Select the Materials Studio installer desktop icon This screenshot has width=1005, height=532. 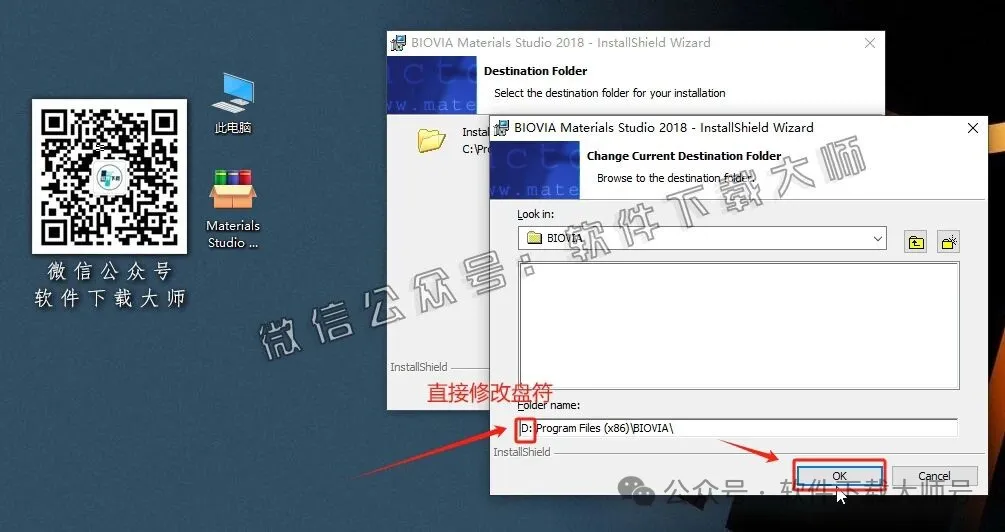233,209
